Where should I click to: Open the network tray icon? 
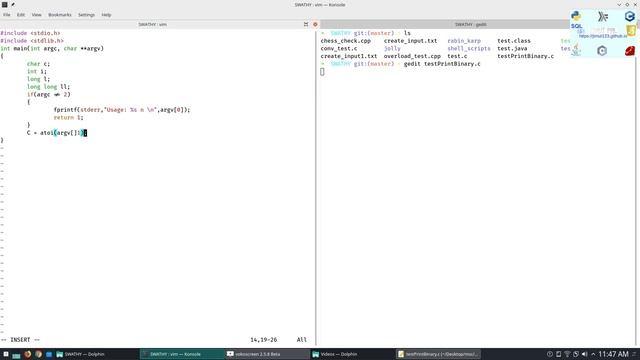coord(567,354)
